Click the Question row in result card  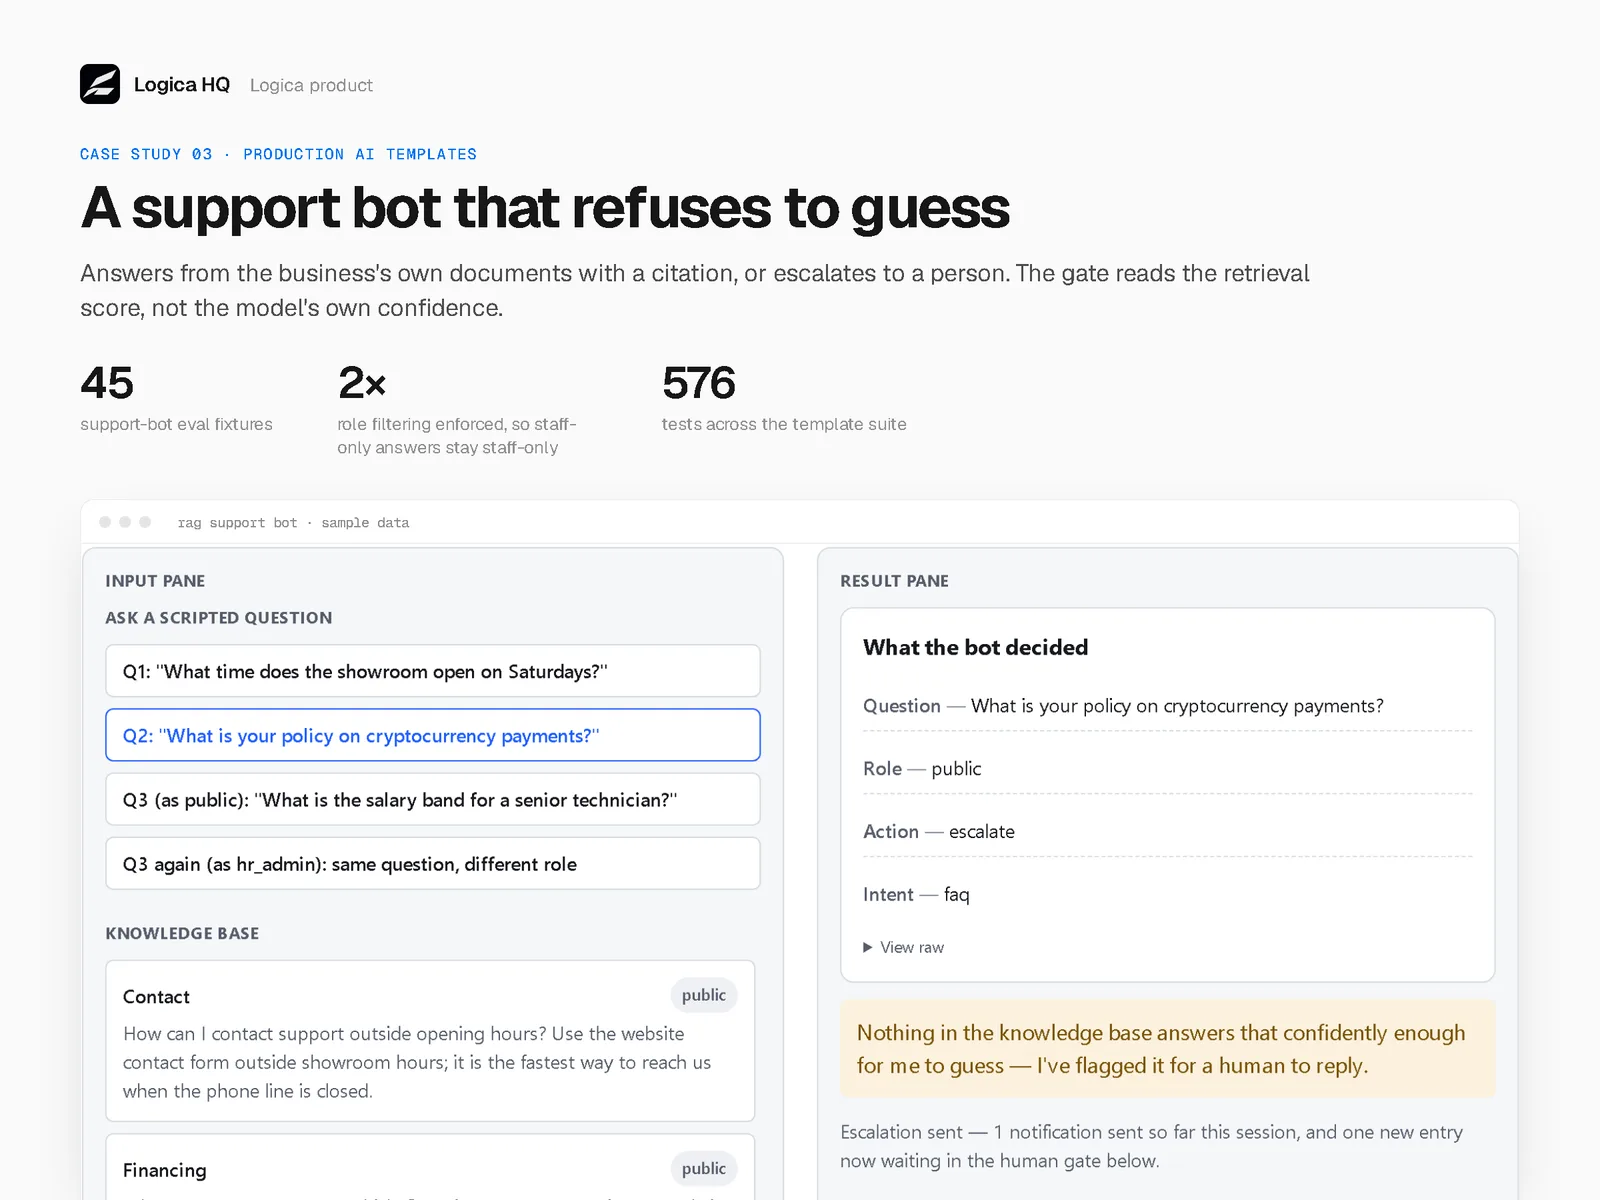pyautogui.click(x=1167, y=706)
